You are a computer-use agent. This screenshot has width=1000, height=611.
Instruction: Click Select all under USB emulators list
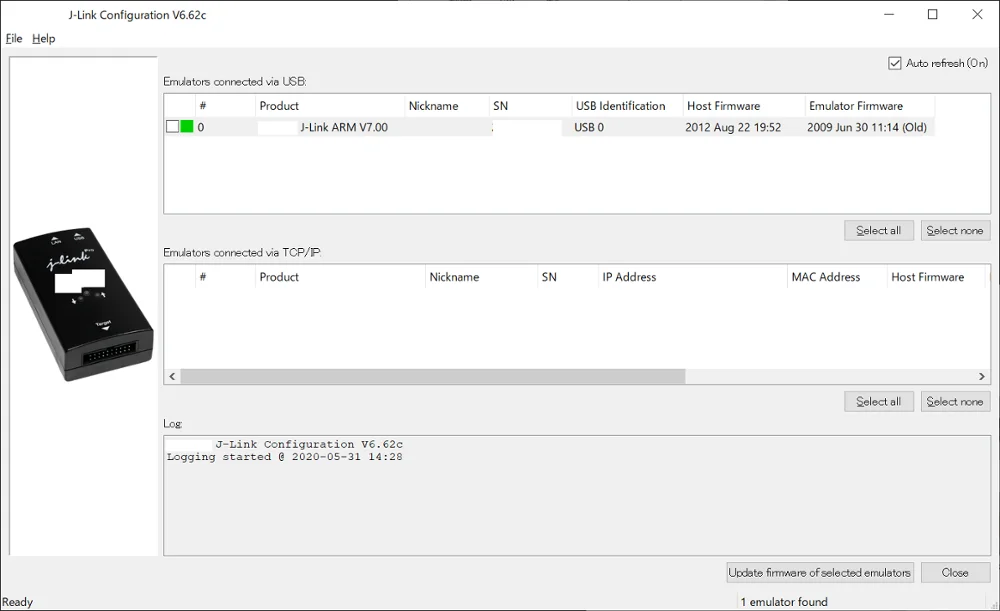(879, 230)
